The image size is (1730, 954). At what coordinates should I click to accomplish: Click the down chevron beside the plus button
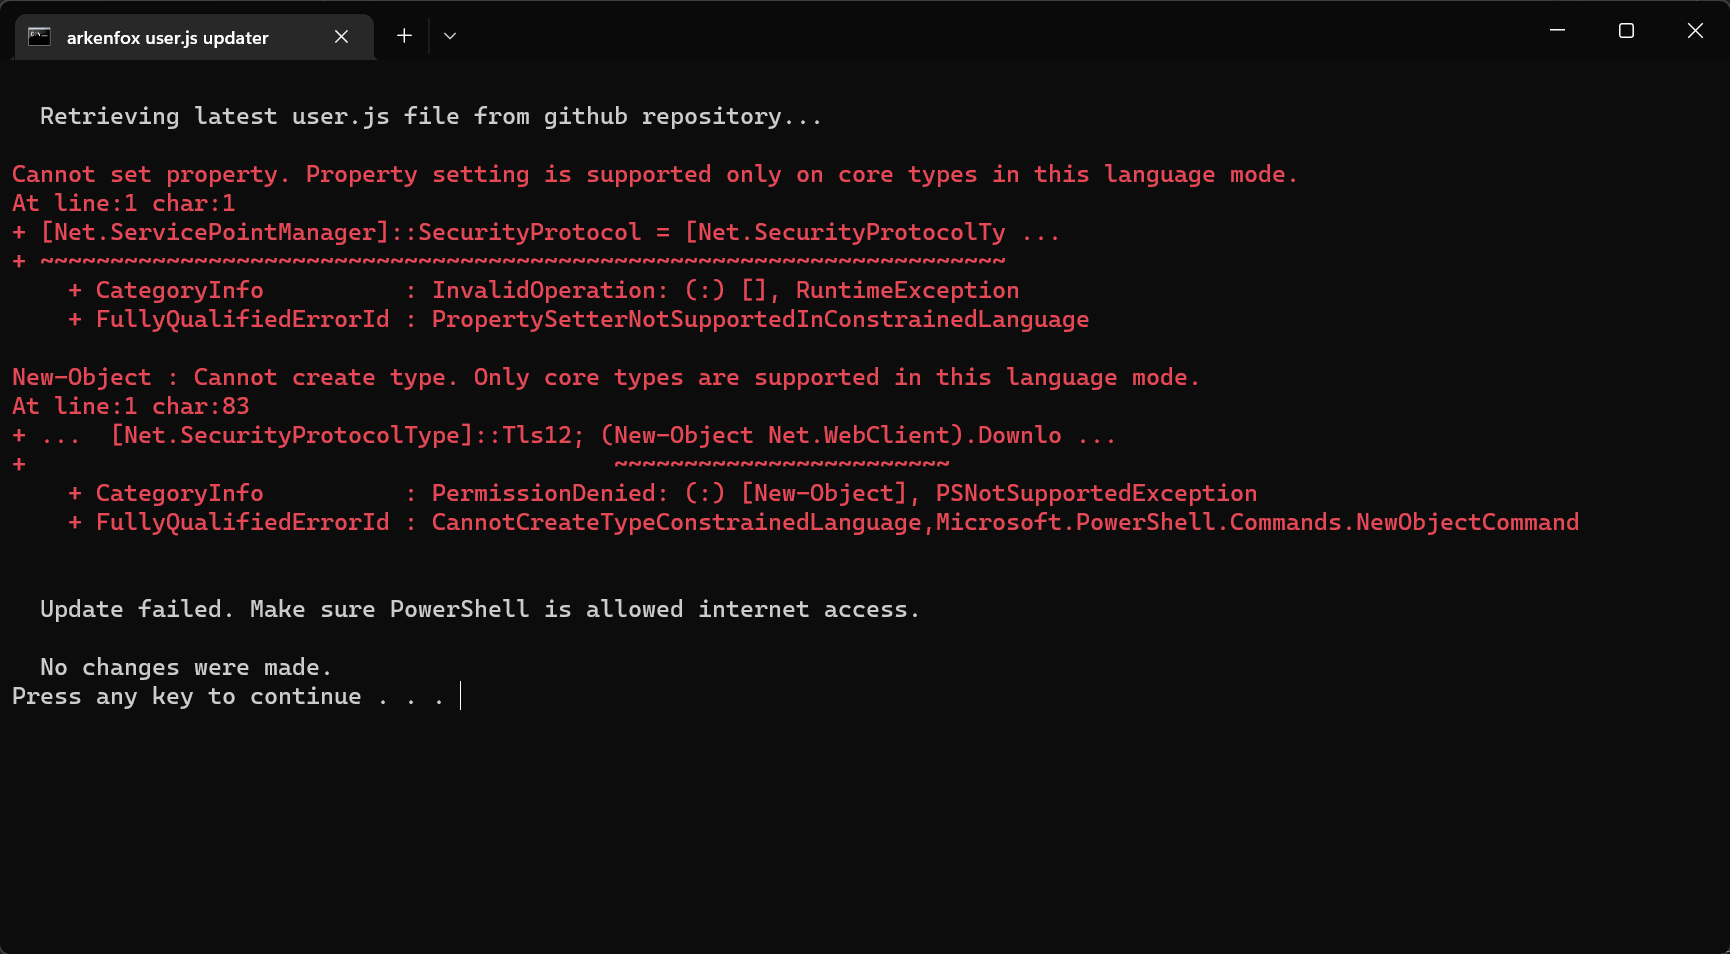(x=449, y=35)
